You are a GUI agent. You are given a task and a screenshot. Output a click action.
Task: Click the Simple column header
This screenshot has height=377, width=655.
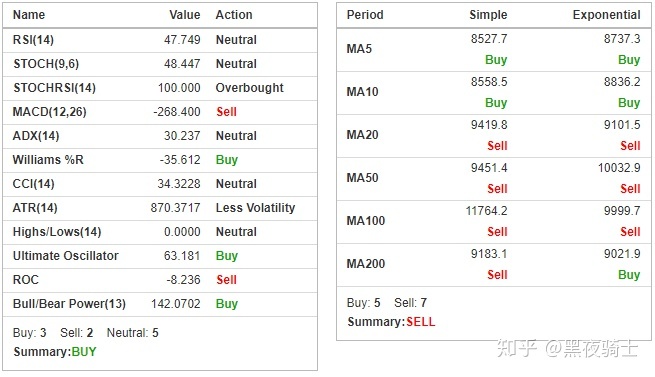click(488, 15)
